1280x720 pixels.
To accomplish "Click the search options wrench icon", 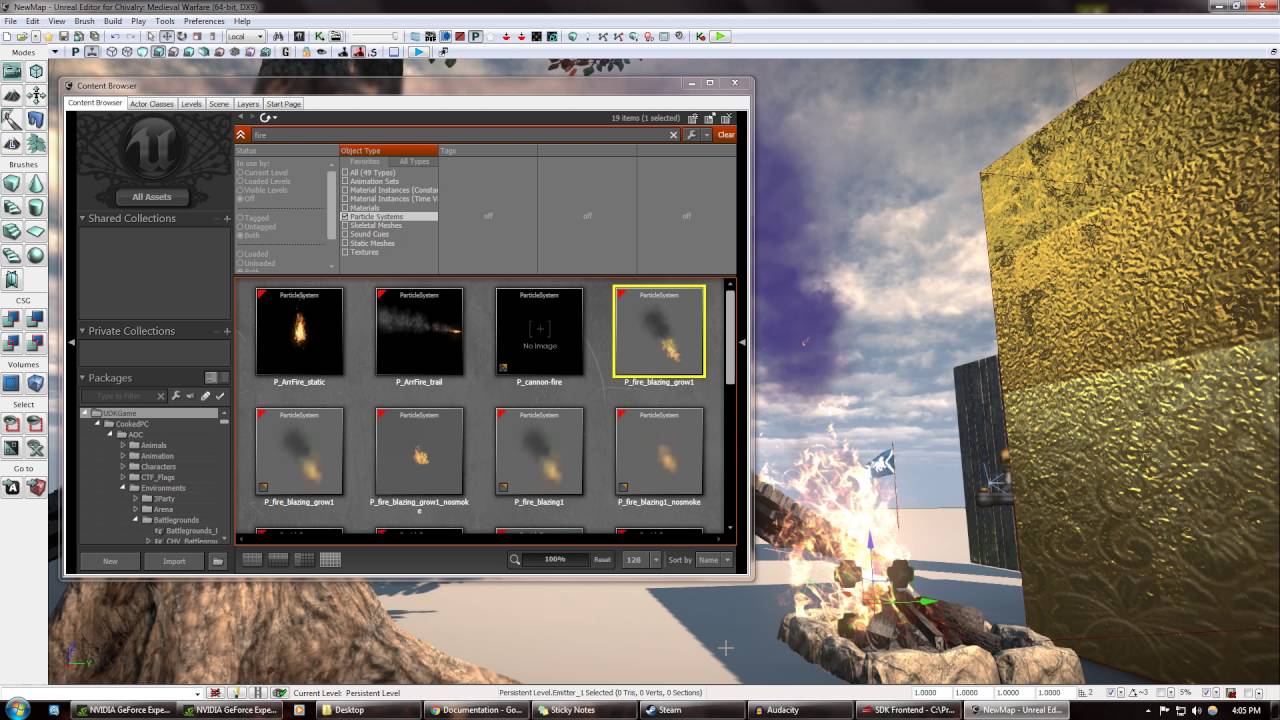I will point(691,134).
